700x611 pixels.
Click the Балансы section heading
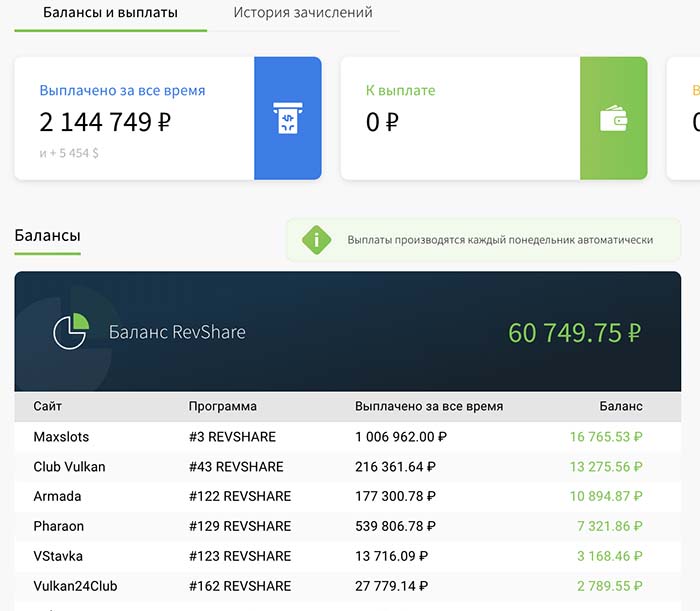pos(47,236)
